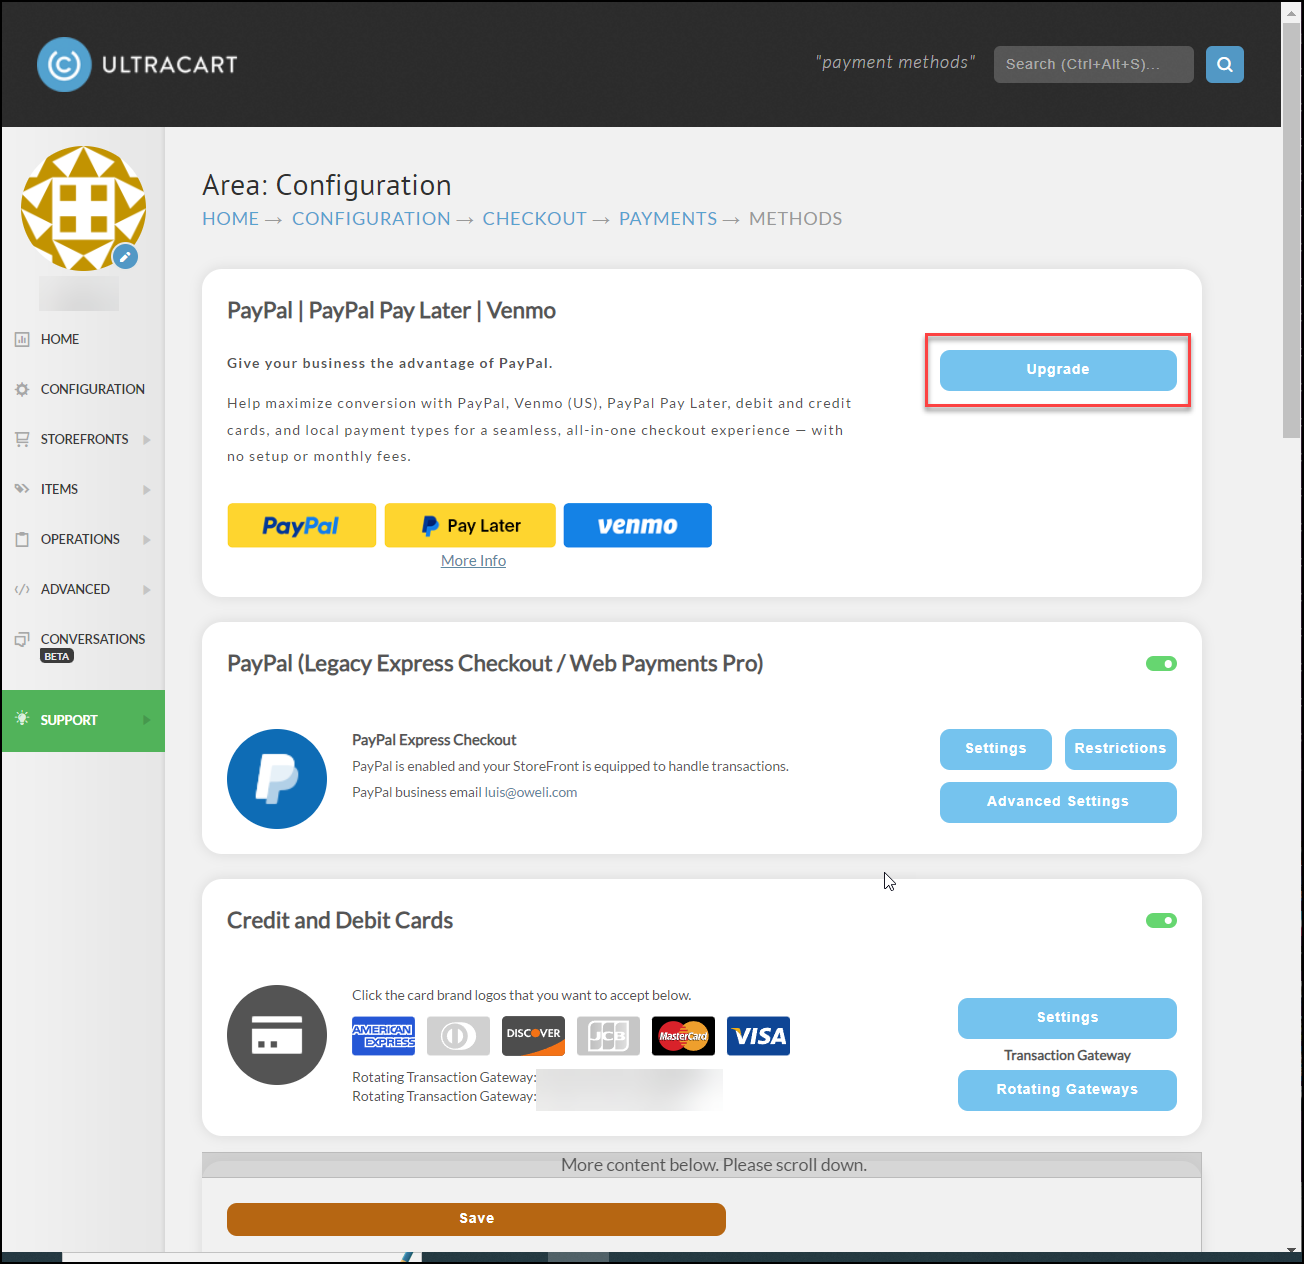Click the magnifier search button
Screen dimensions: 1304x1264
tap(1224, 64)
